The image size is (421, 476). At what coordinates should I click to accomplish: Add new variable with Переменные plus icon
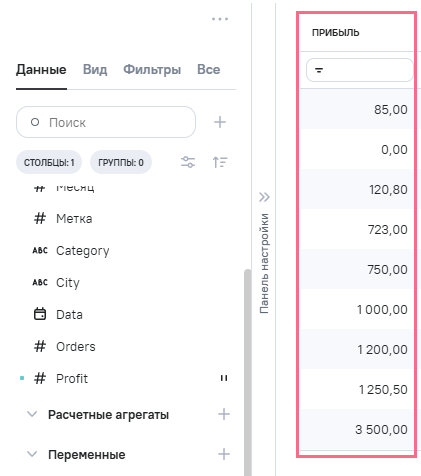tap(224, 454)
